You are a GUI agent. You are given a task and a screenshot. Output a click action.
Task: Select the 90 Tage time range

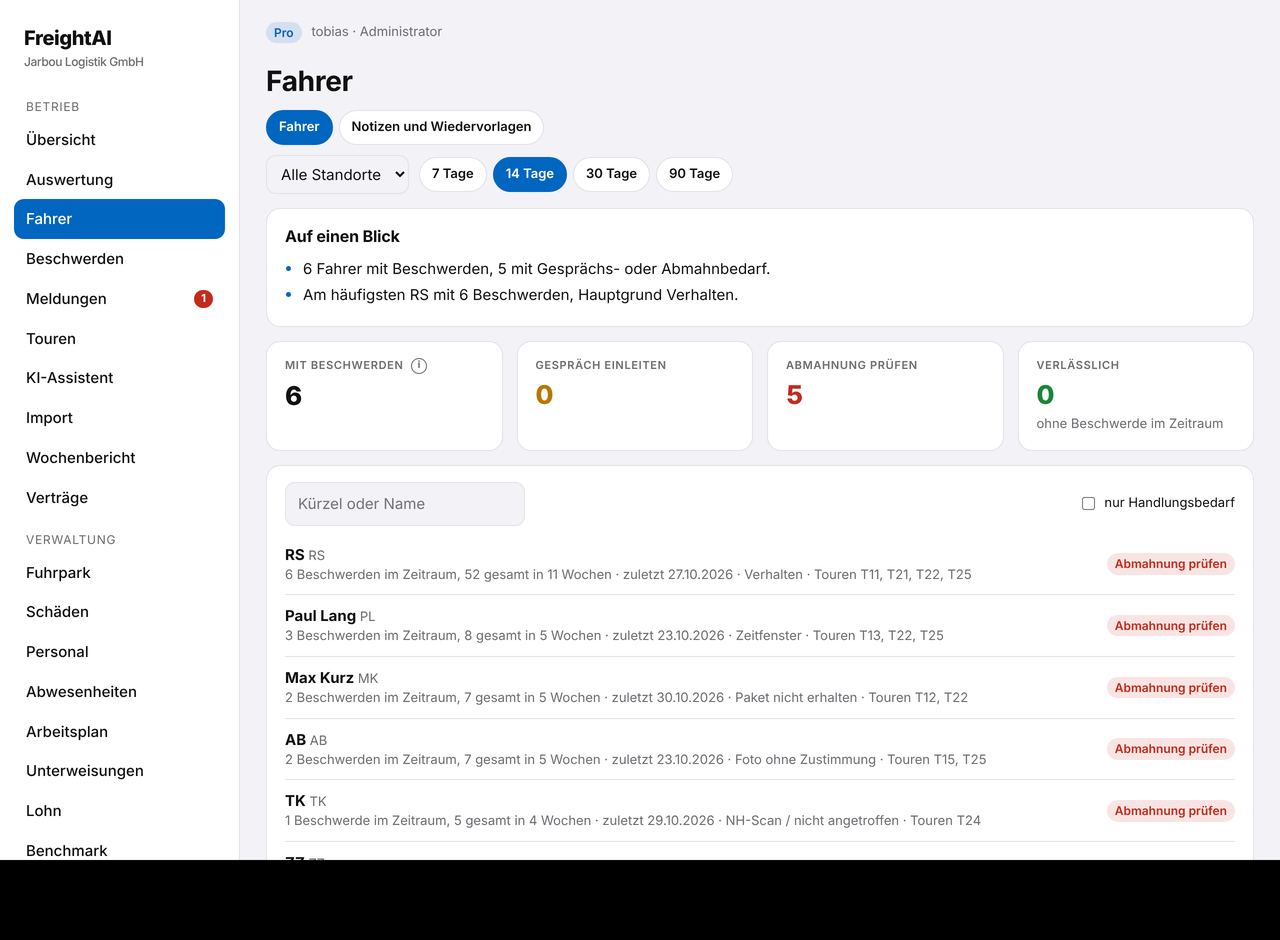(694, 174)
